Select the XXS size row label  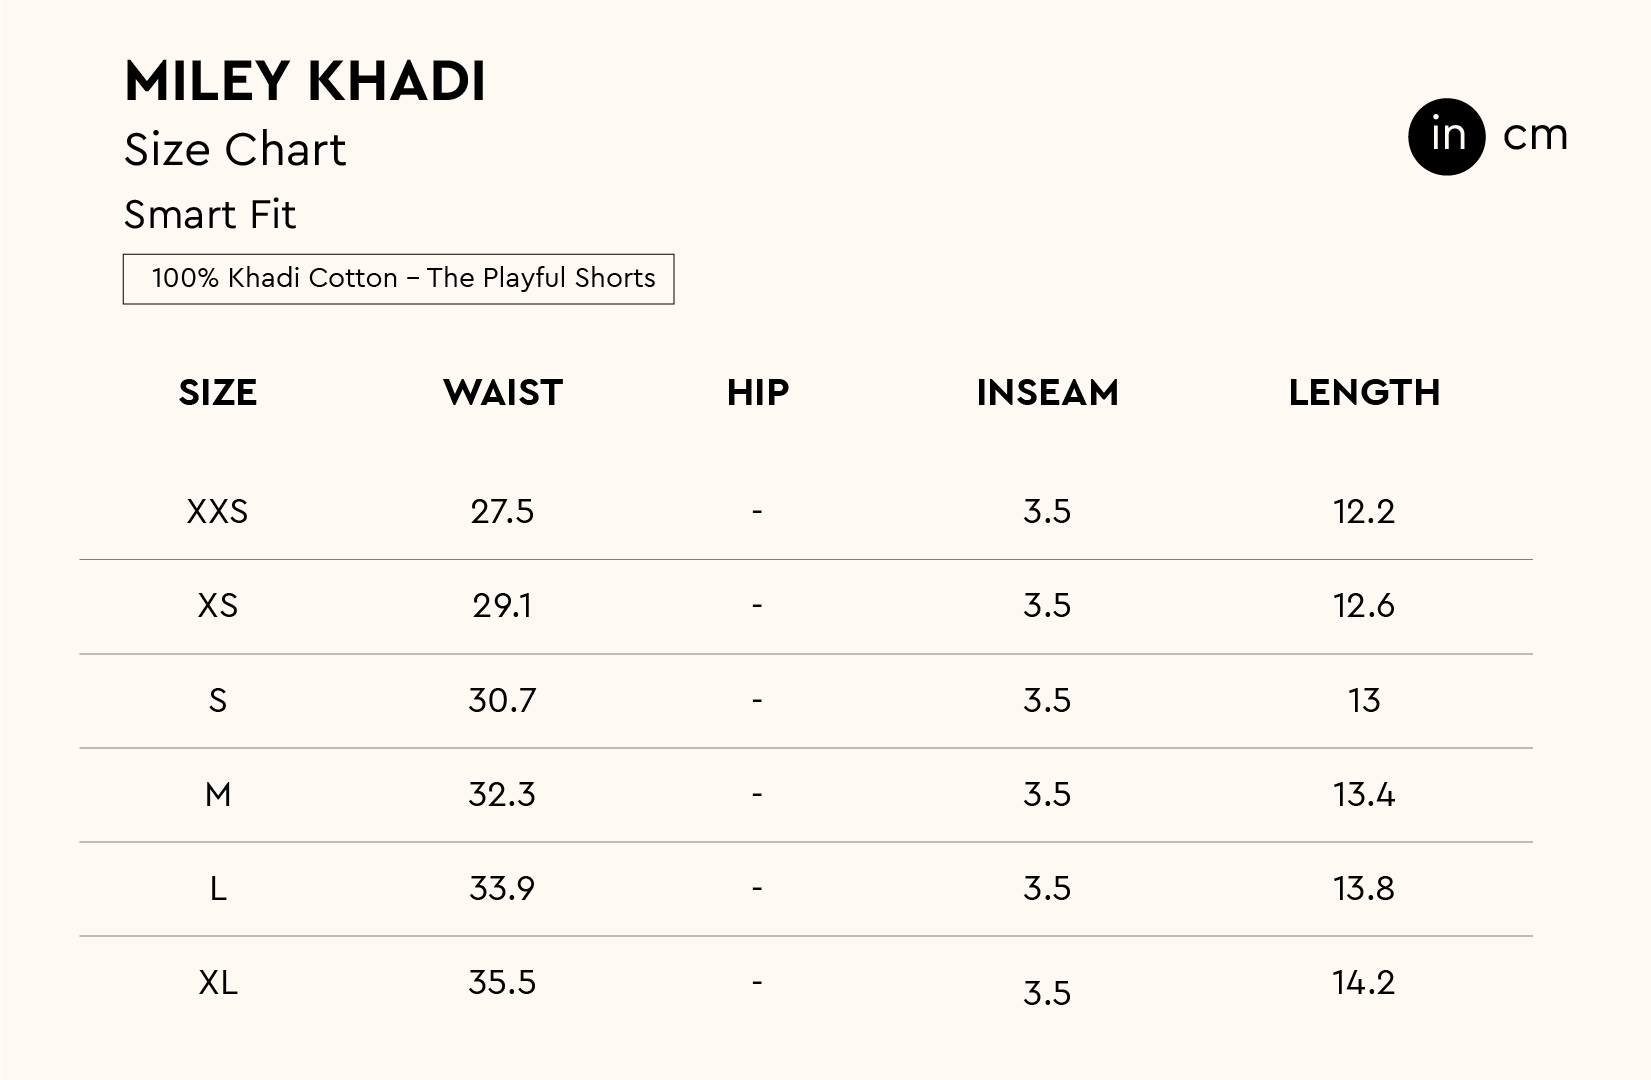pos(217,512)
